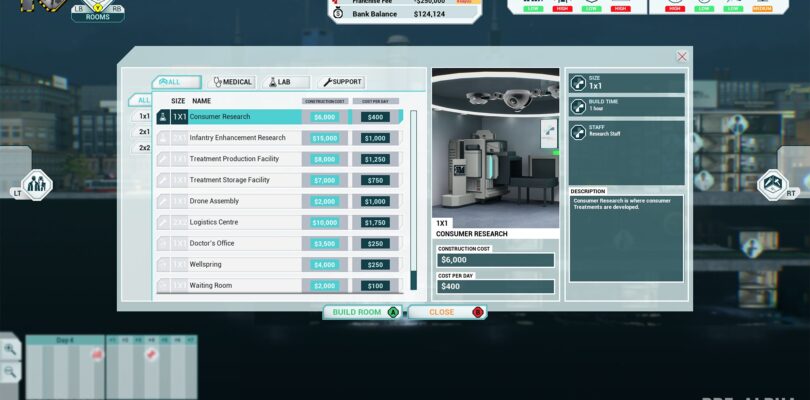
Task: Click the wrench icon of Logistics Centre
Action: [163, 222]
